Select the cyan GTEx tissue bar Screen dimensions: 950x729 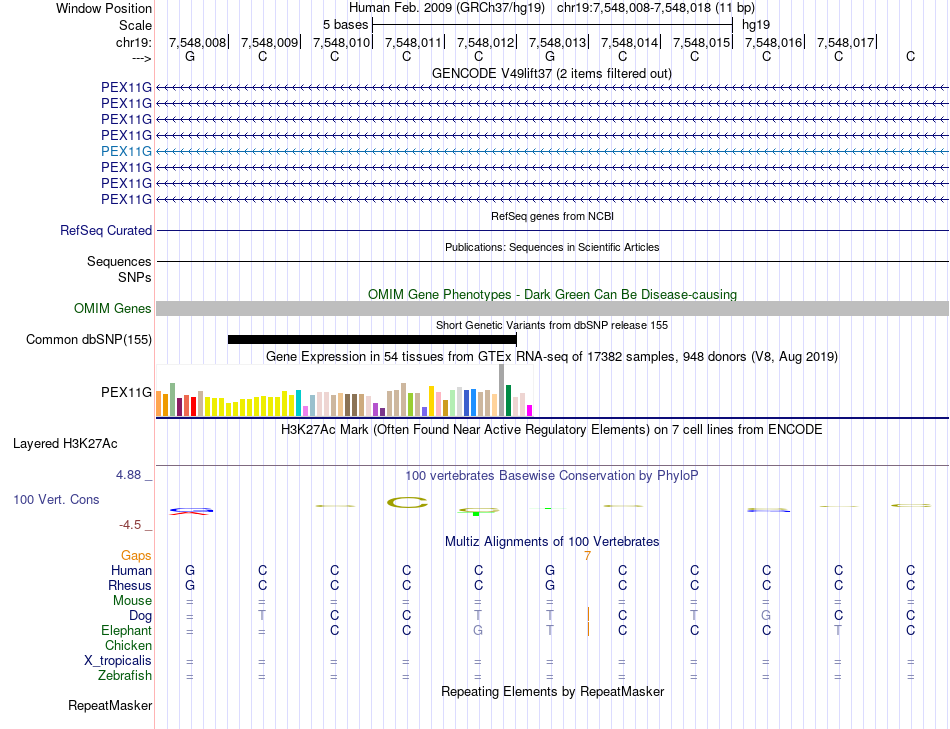click(x=298, y=403)
